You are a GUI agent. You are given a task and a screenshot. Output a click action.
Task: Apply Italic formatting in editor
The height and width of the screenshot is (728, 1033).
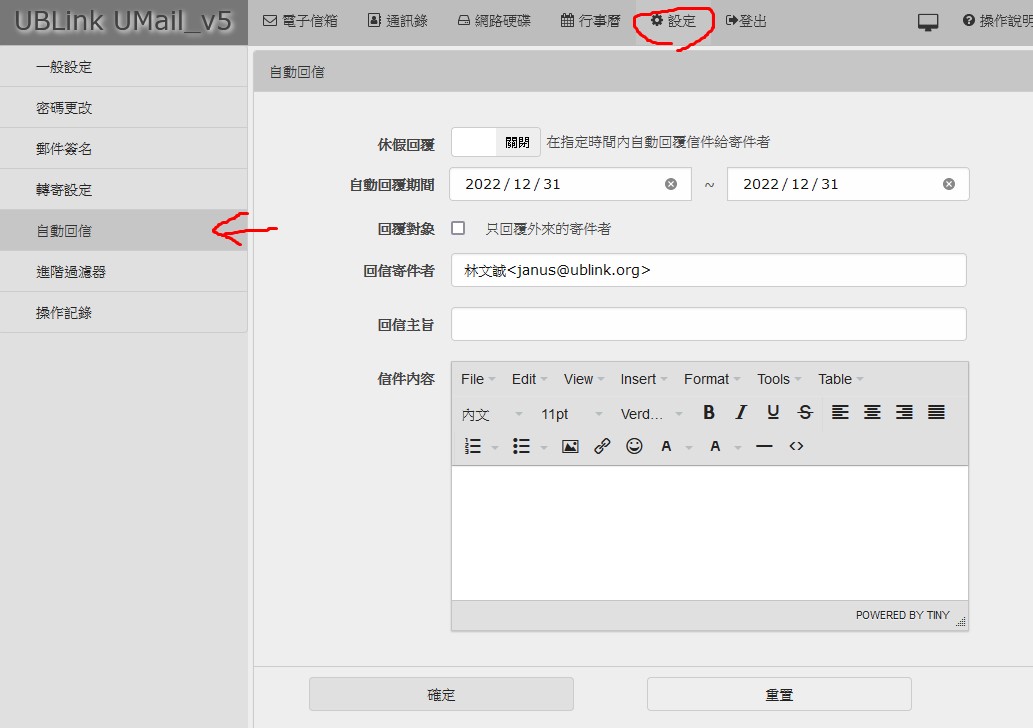coord(741,412)
